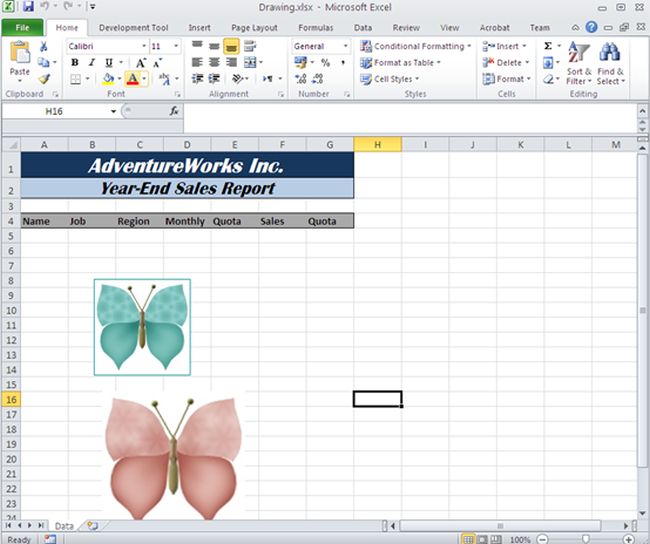Viewport: 650px width, 544px height.
Task: Toggle Bold formatting
Action: (75, 63)
